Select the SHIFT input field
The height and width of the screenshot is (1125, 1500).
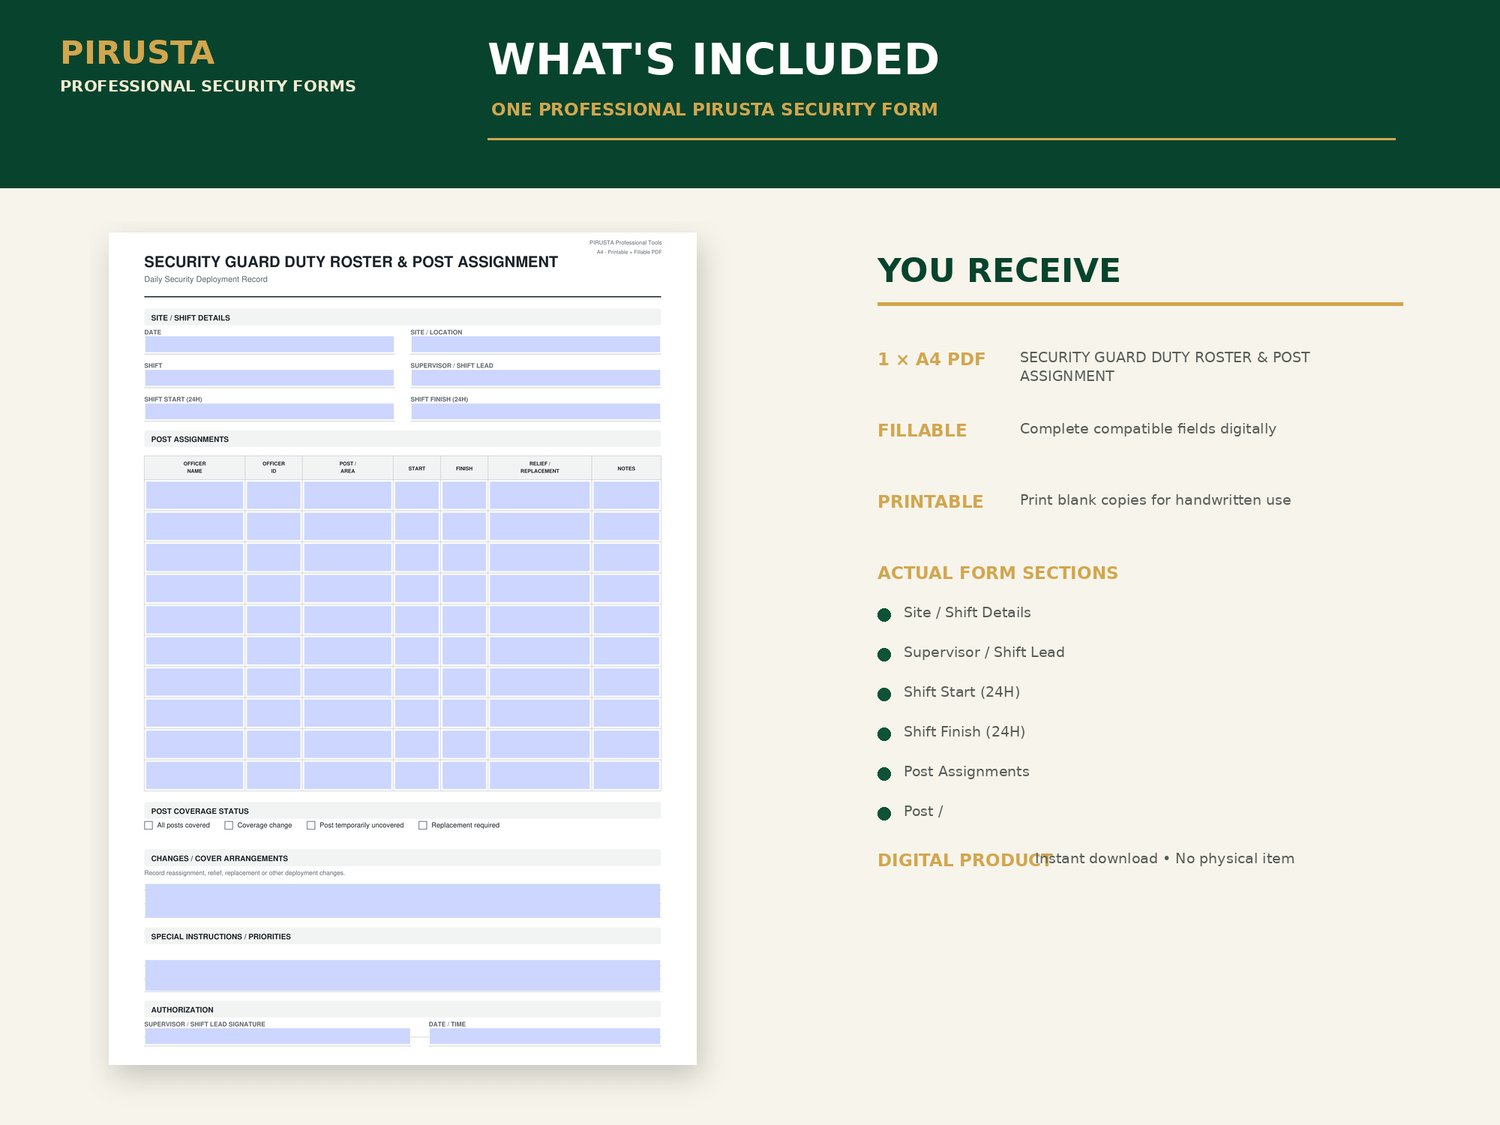click(x=269, y=378)
